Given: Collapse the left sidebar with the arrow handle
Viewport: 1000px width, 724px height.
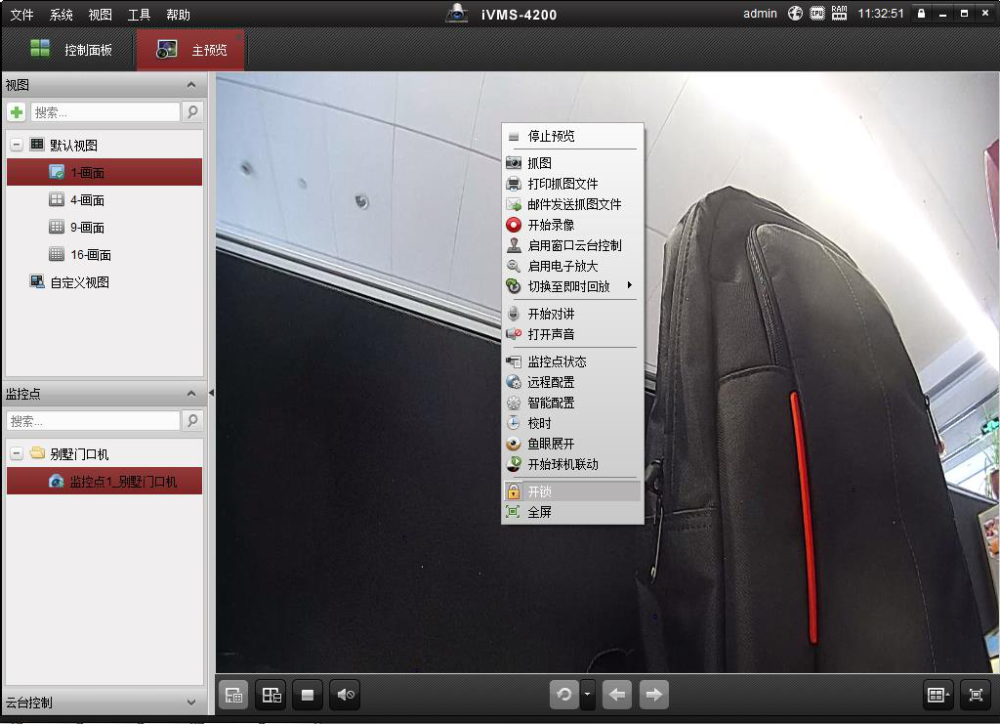Looking at the screenshot, I should point(211,393).
